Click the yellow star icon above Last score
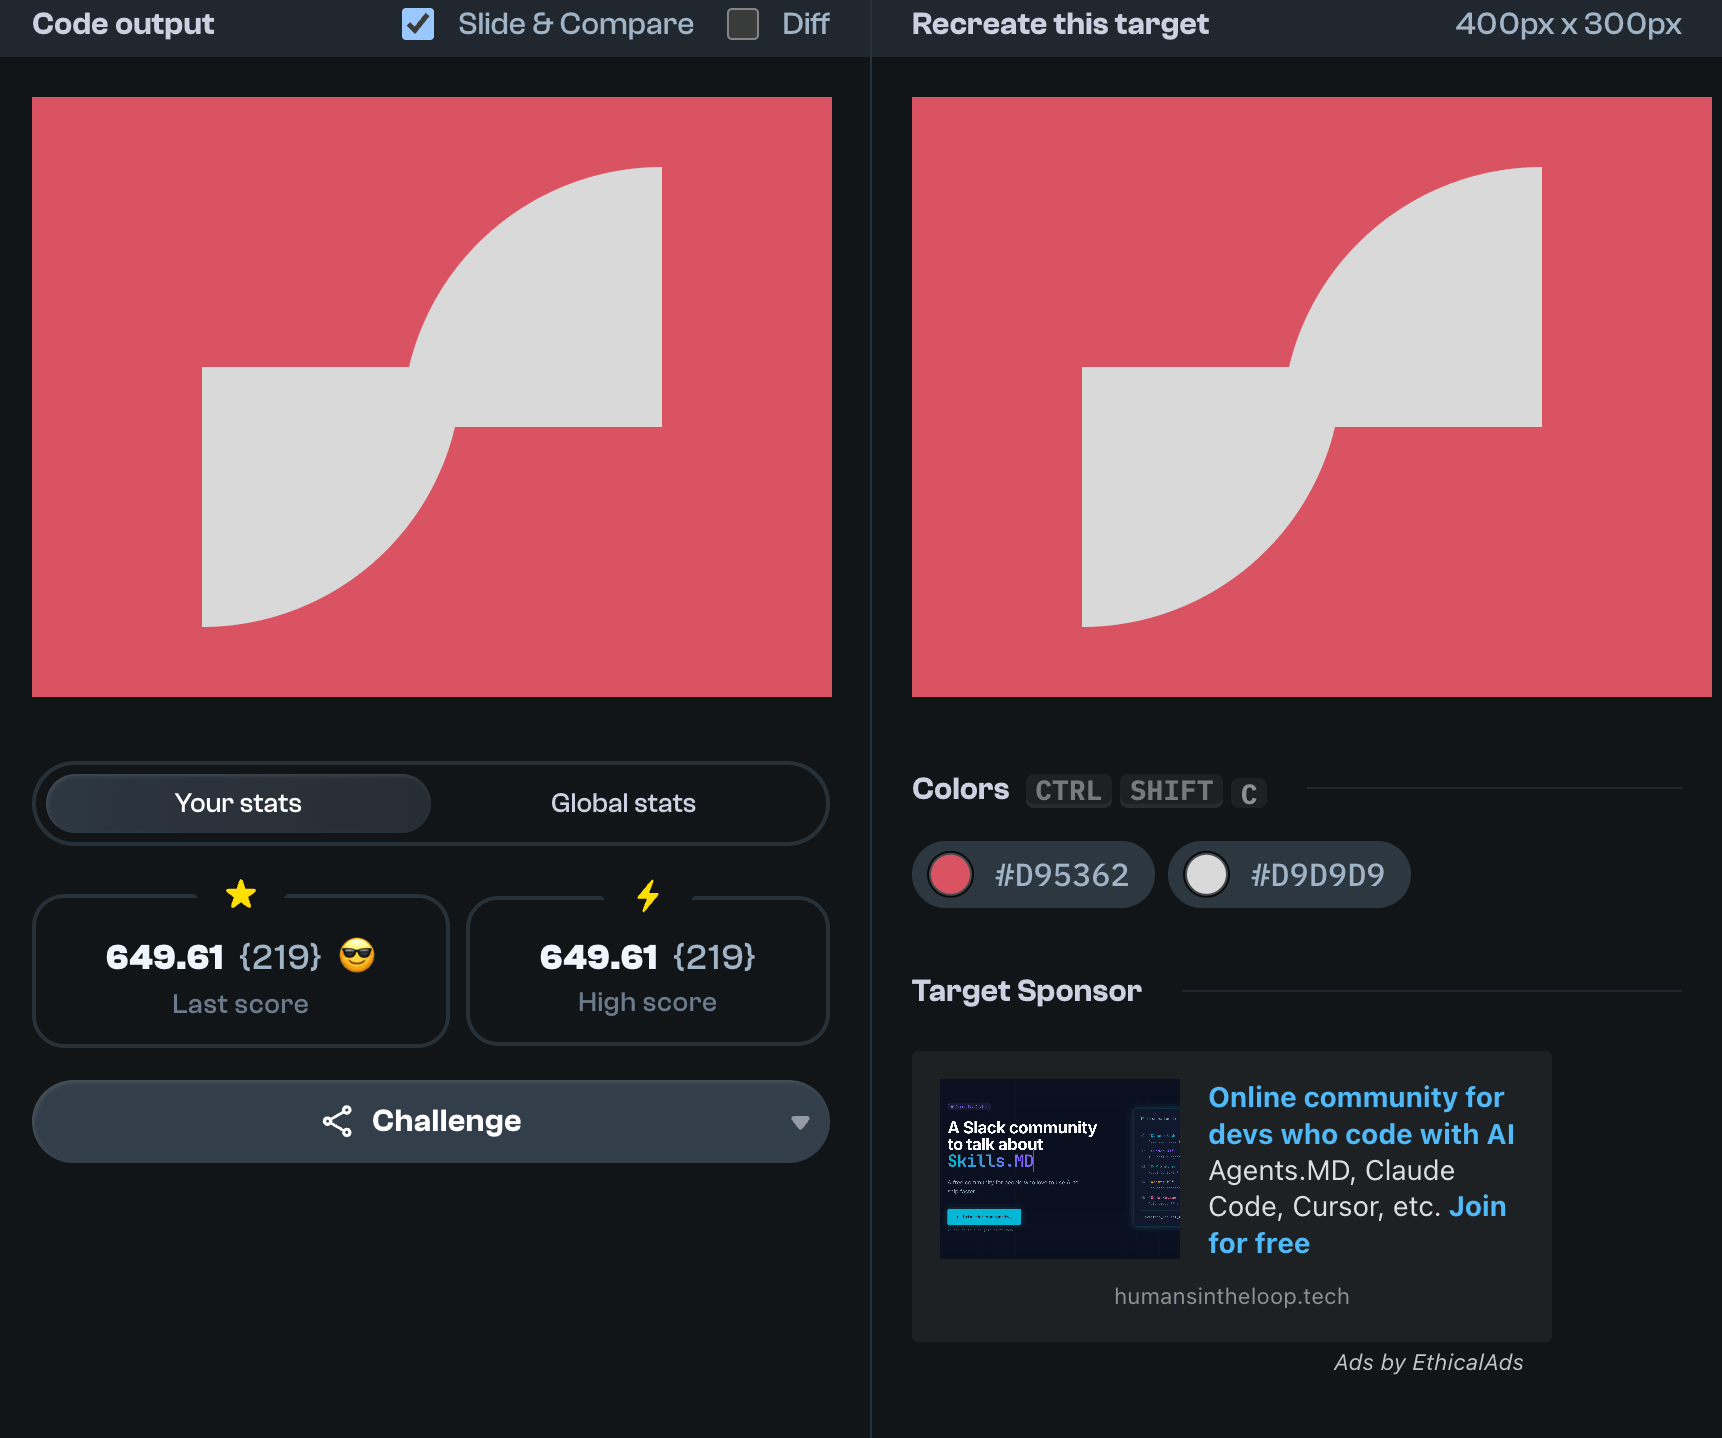The width and height of the screenshot is (1722, 1438). (x=241, y=894)
